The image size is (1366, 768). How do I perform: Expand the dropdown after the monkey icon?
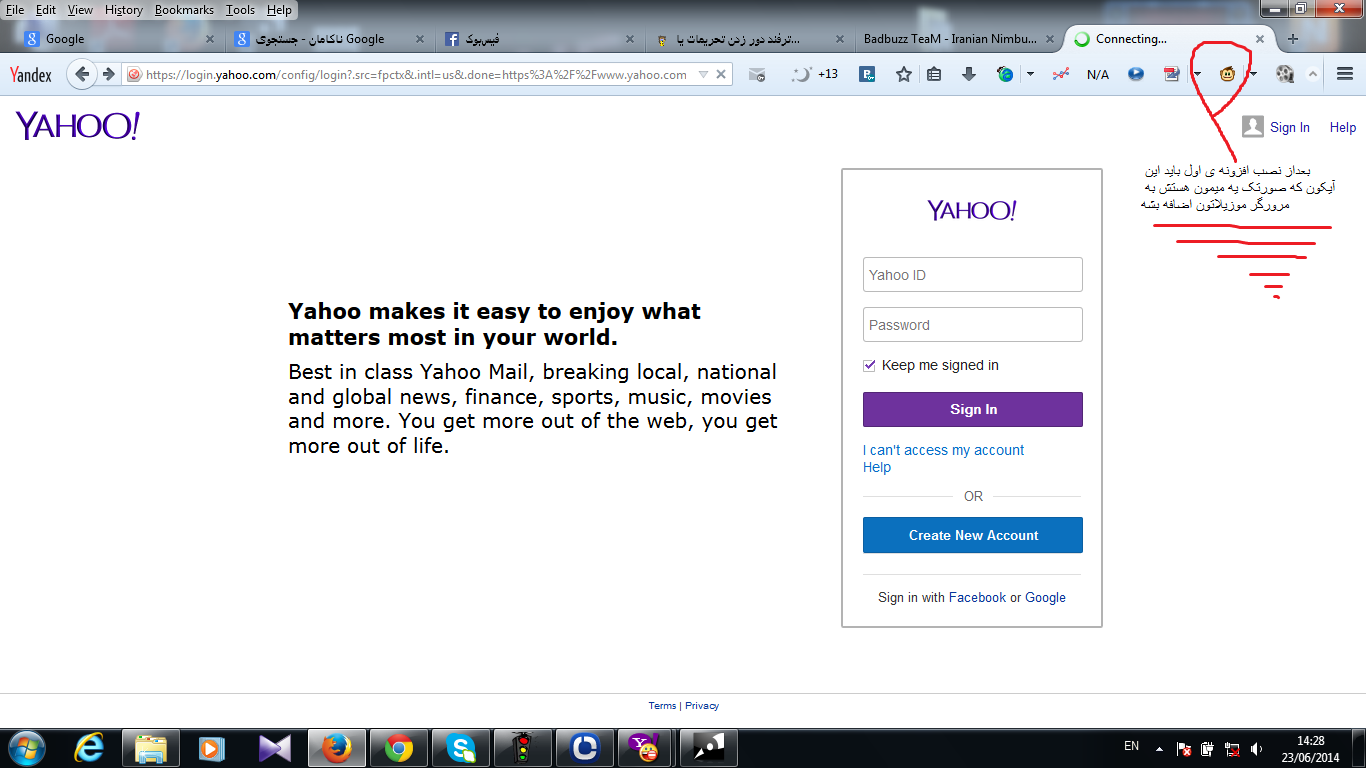(x=1253, y=74)
